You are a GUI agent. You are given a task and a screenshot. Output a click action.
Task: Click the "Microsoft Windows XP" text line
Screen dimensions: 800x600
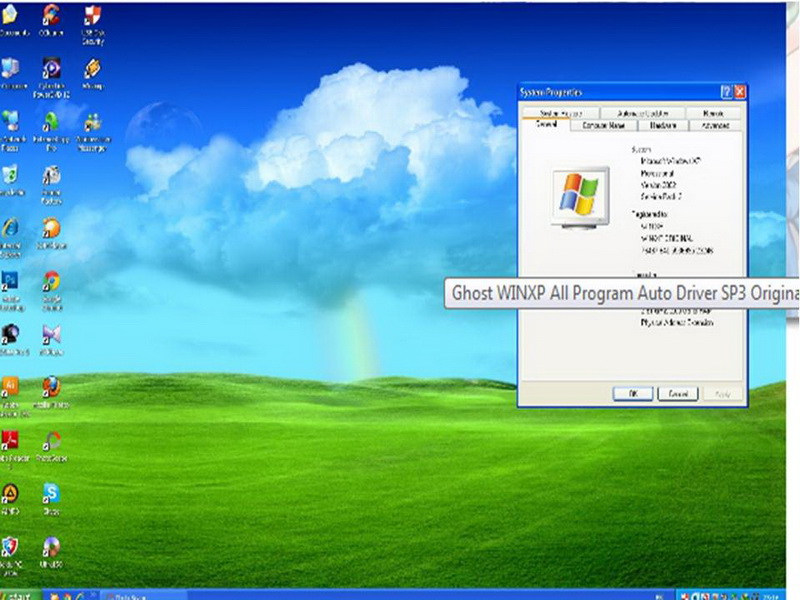pyautogui.click(x=671, y=161)
